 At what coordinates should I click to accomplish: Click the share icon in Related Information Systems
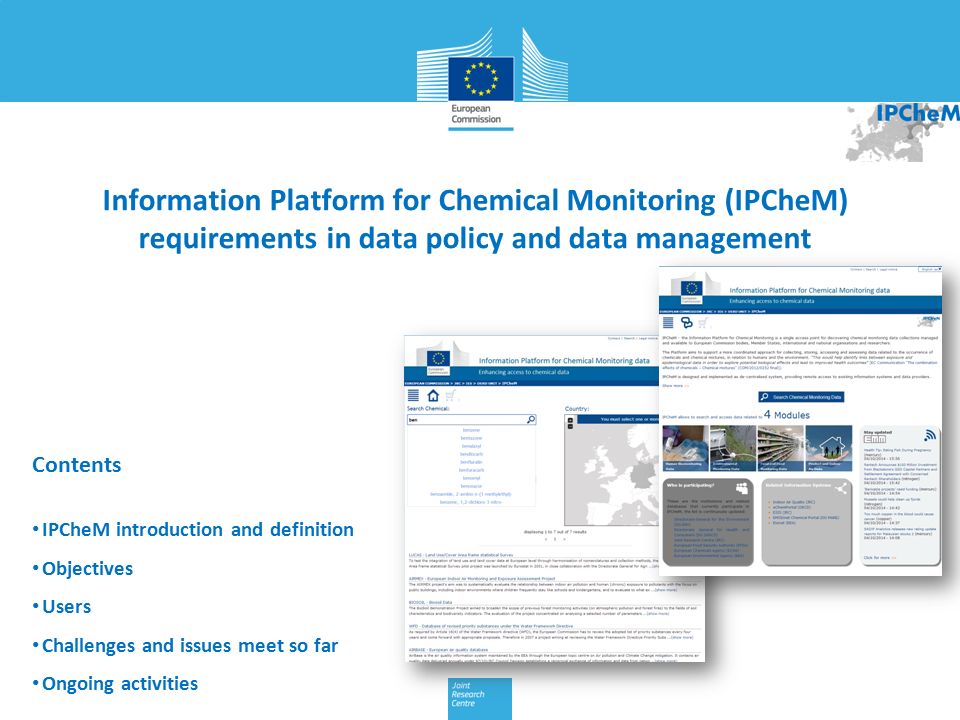841,488
